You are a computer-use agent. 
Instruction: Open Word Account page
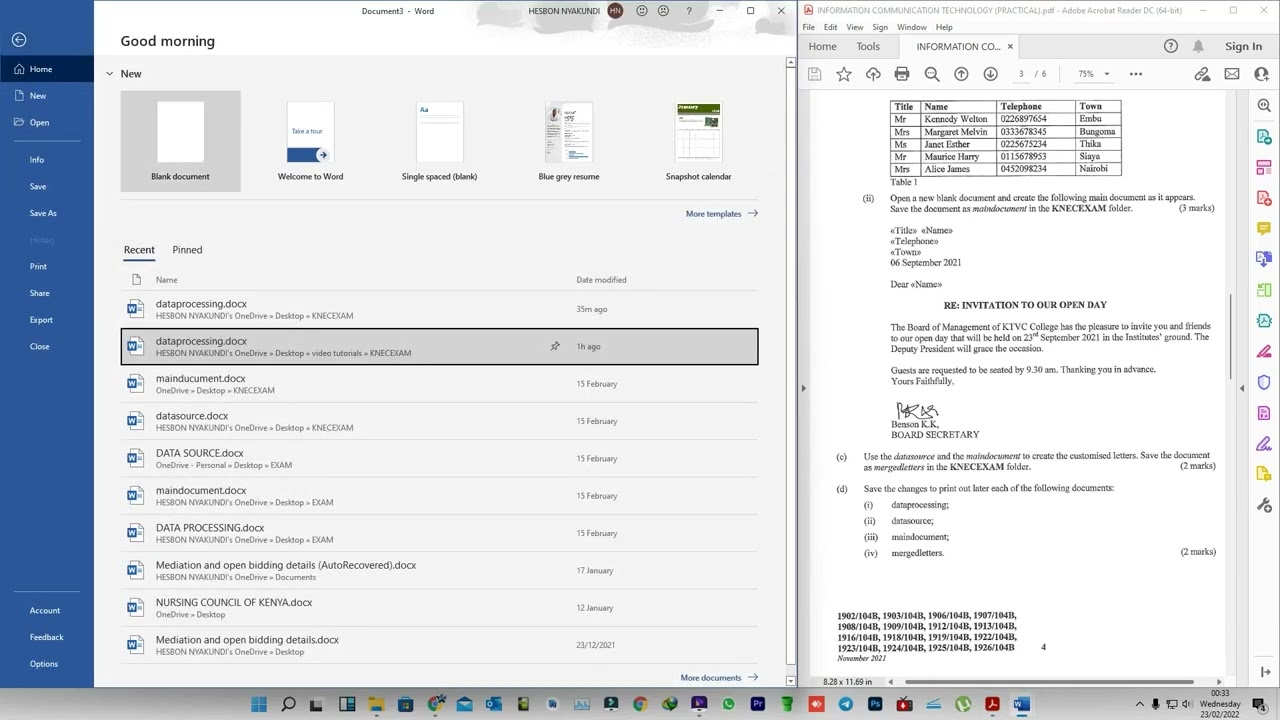pos(47,611)
